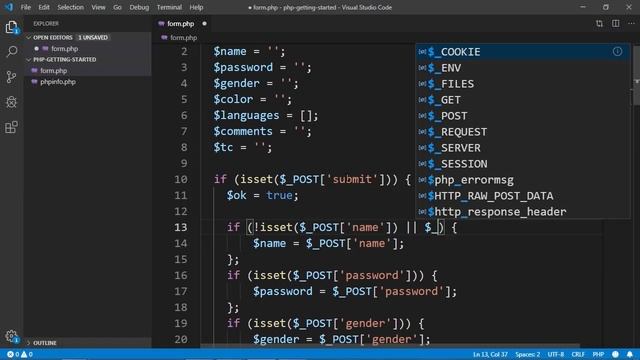The width and height of the screenshot is (640, 360).
Task: Select the form.php editor tab
Action: 180,24
